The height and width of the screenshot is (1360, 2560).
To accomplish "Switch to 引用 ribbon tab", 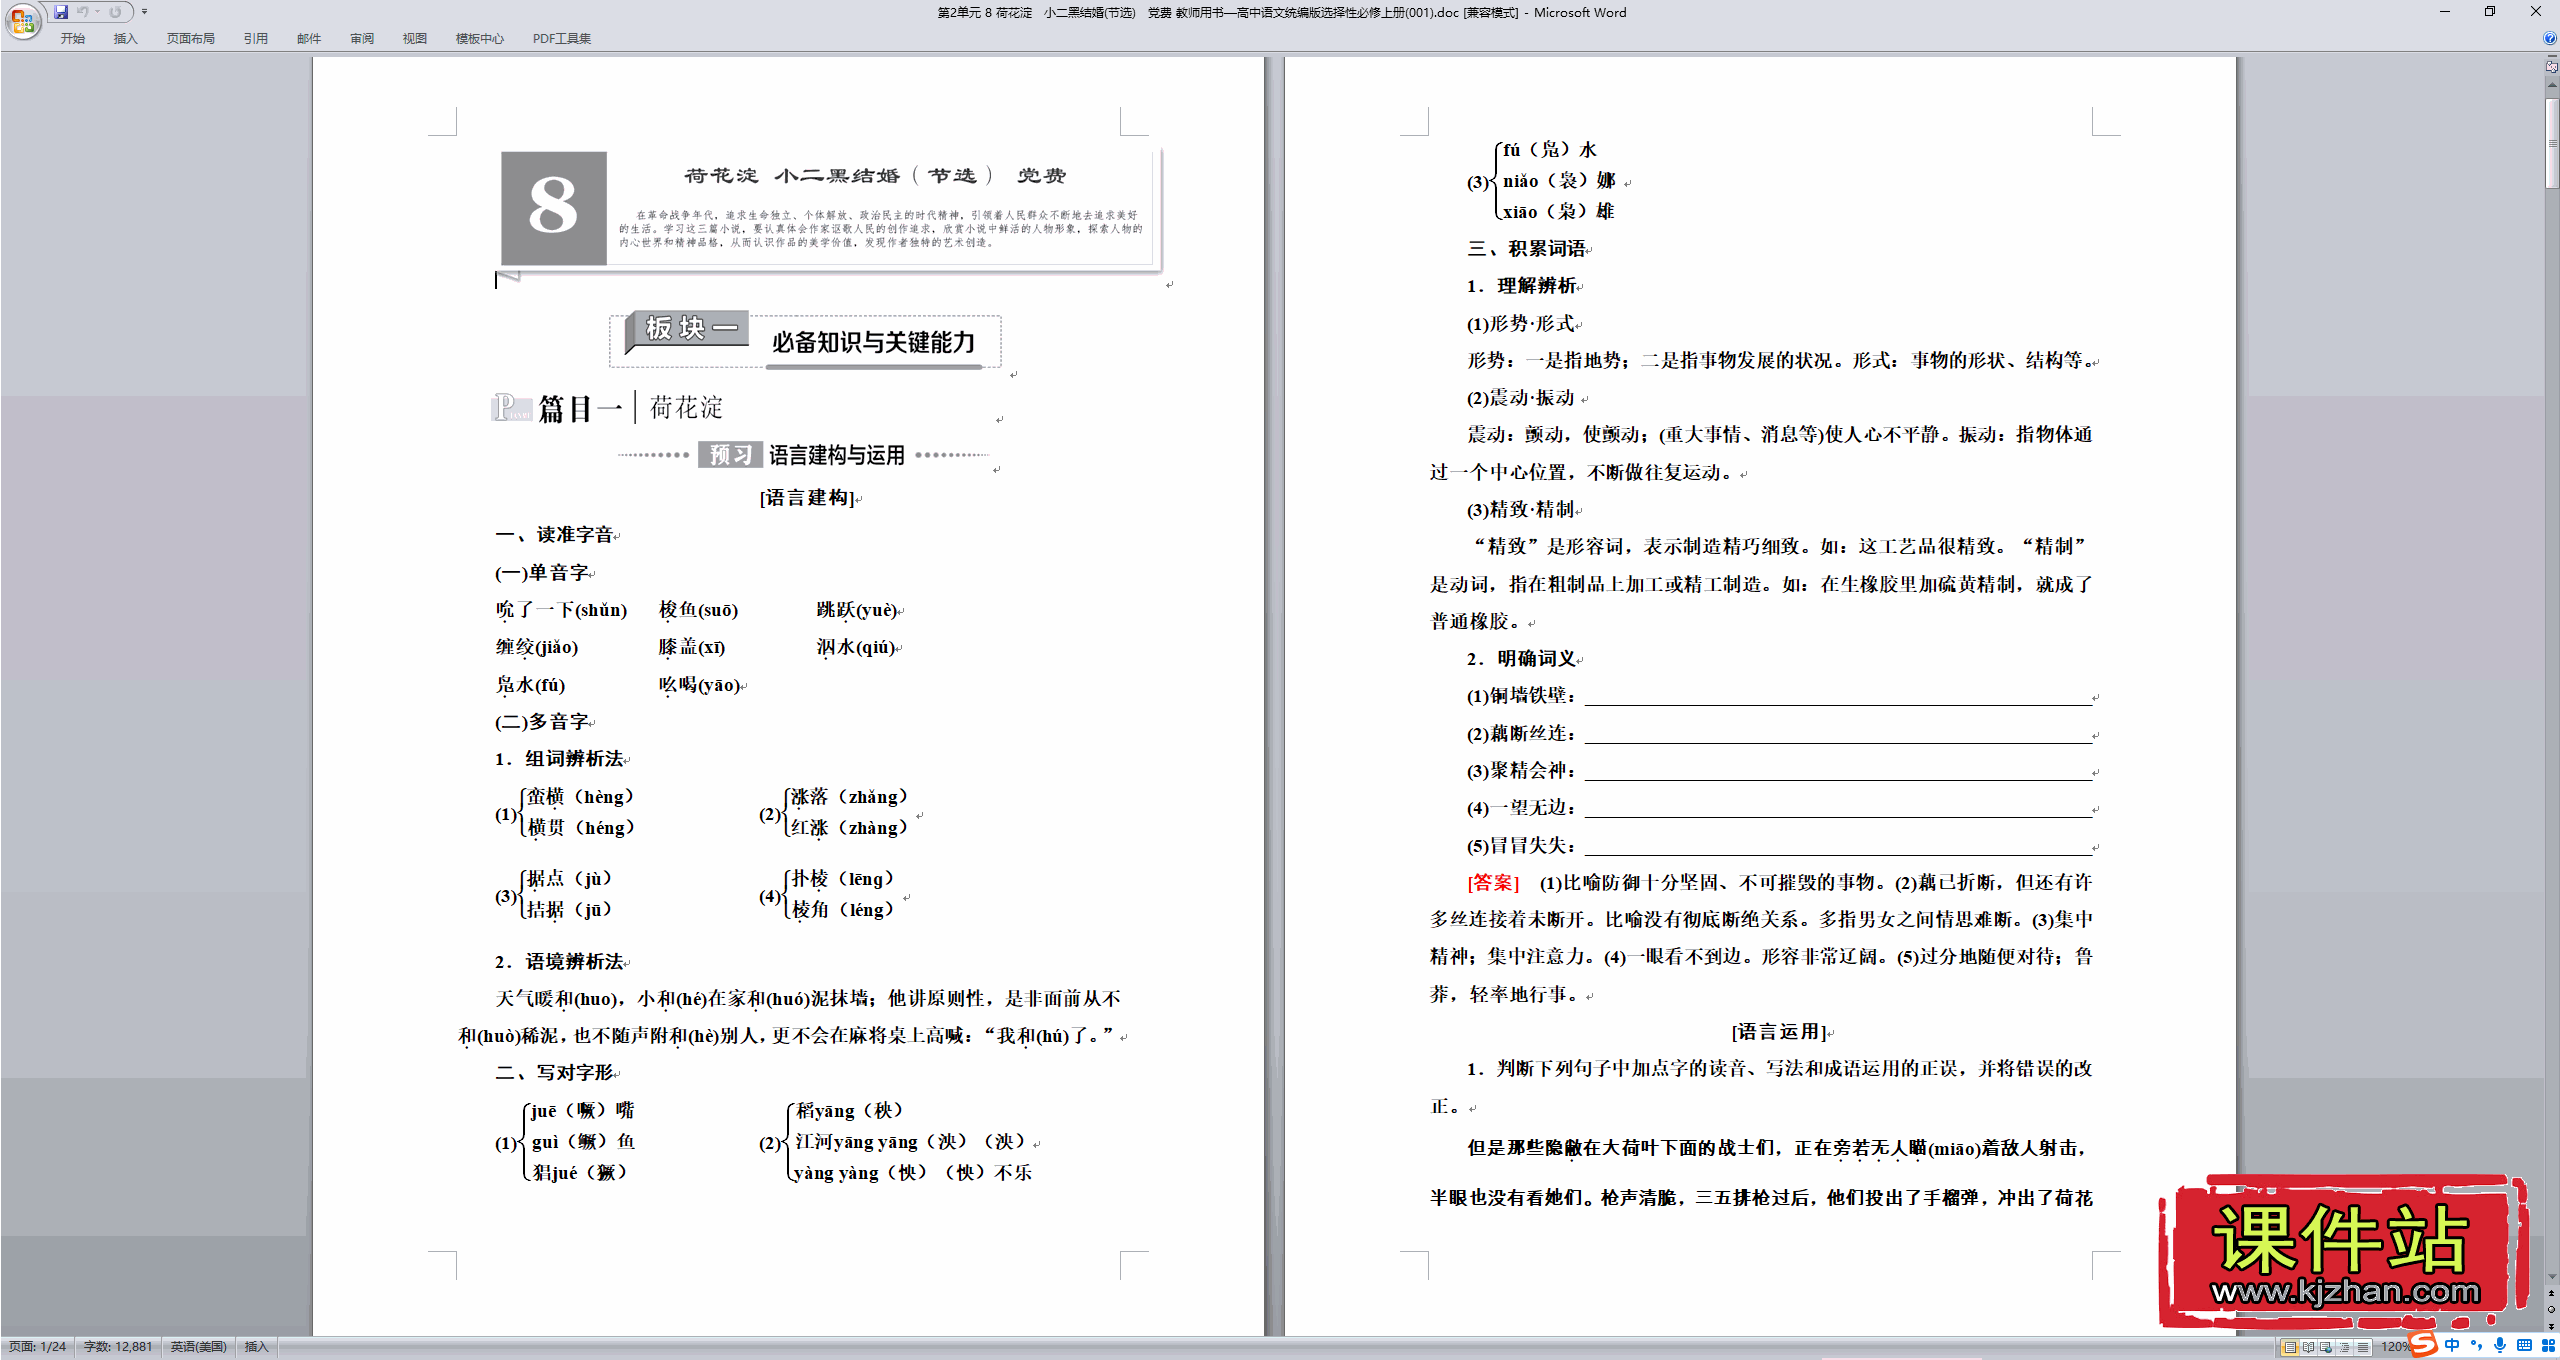I will [255, 39].
